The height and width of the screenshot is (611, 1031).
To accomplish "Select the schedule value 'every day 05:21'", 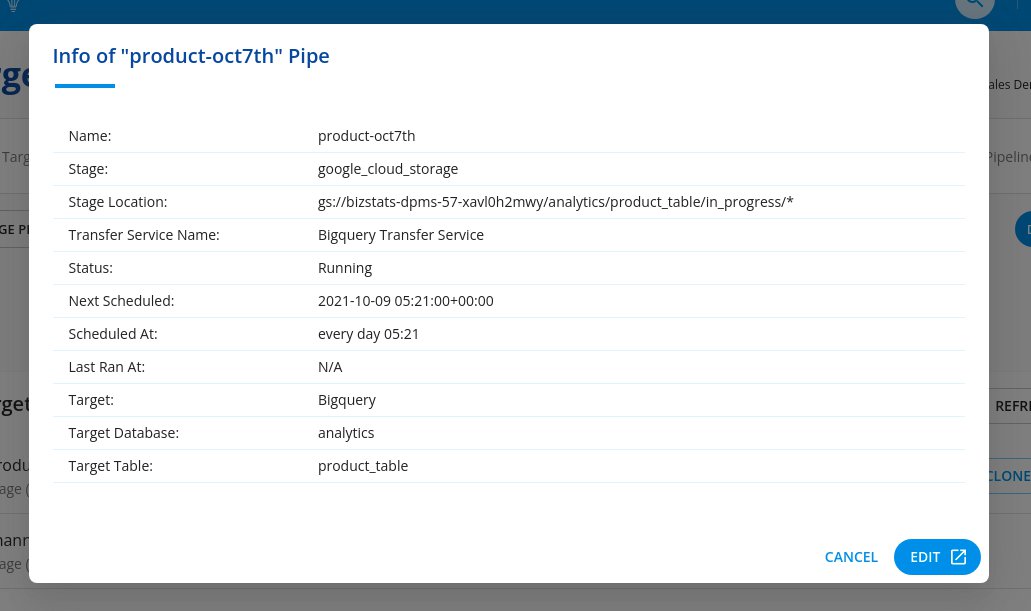I will tap(368, 334).
